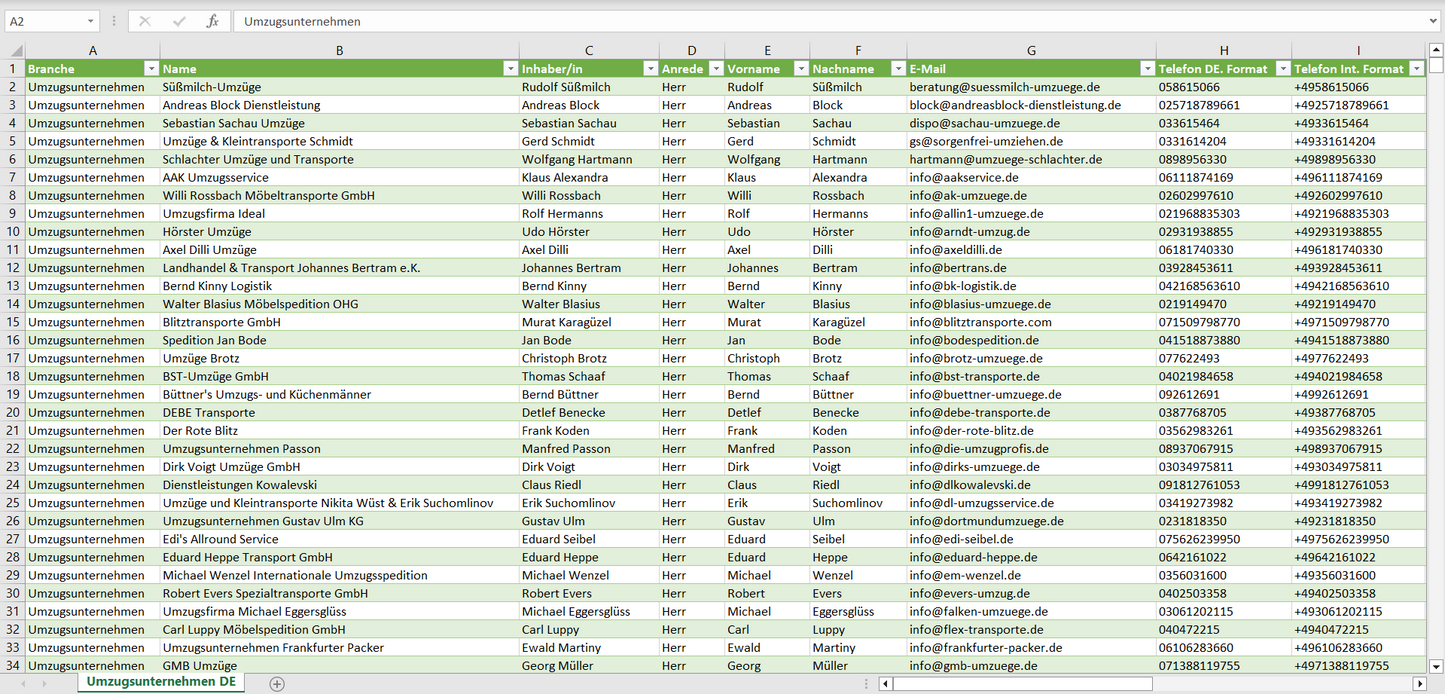
Task: Click the Cancel X icon in formula bar
Action: click(x=145, y=21)
